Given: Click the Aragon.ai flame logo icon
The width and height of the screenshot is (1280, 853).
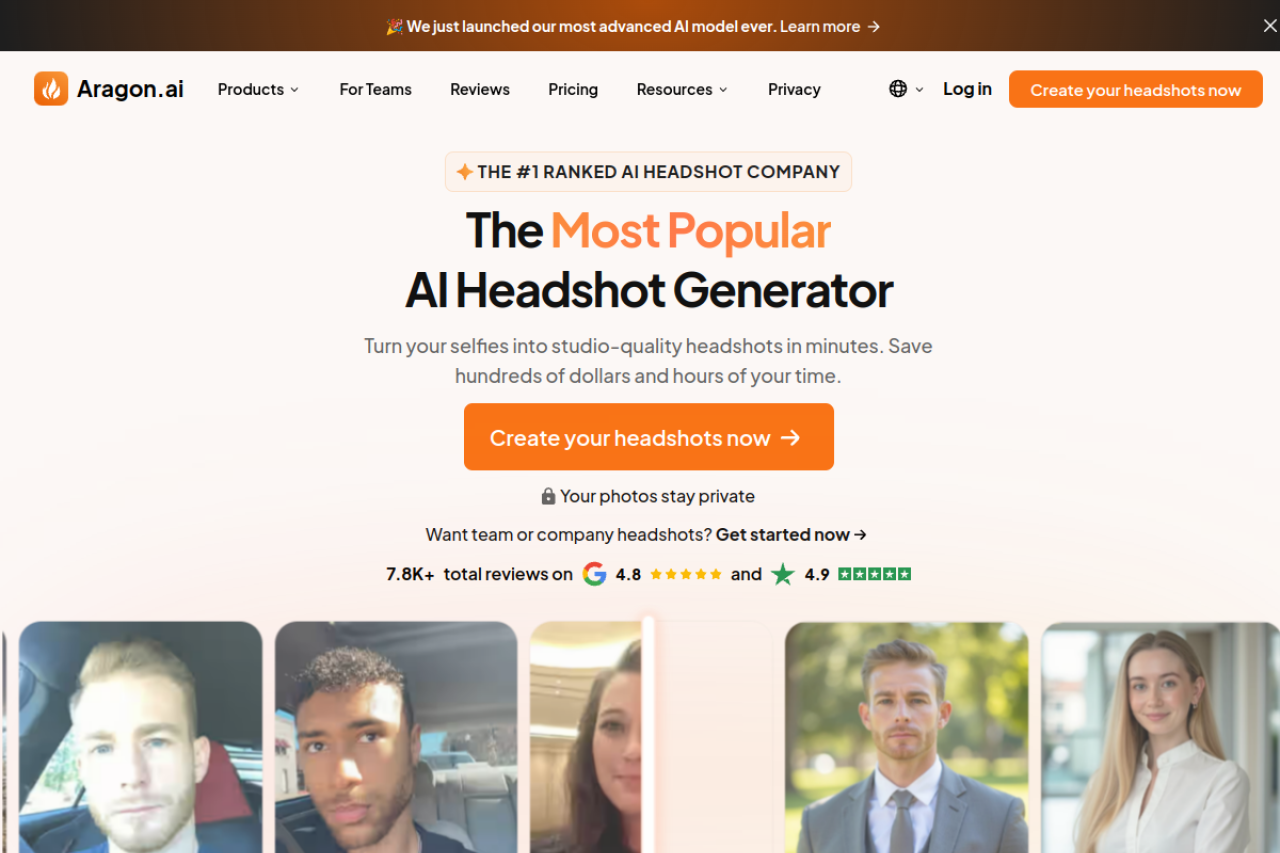Looking at the screenshot, I should tap(51, 89).
